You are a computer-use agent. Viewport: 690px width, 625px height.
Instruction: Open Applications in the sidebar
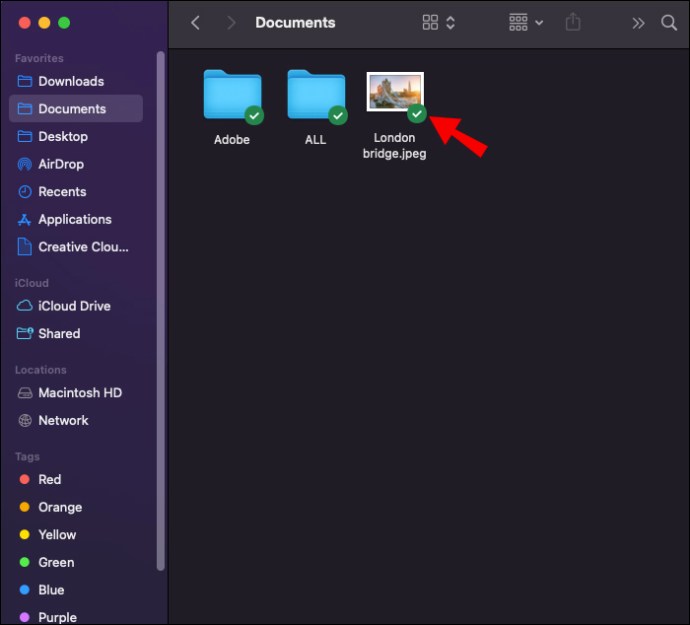pos(75,219)
